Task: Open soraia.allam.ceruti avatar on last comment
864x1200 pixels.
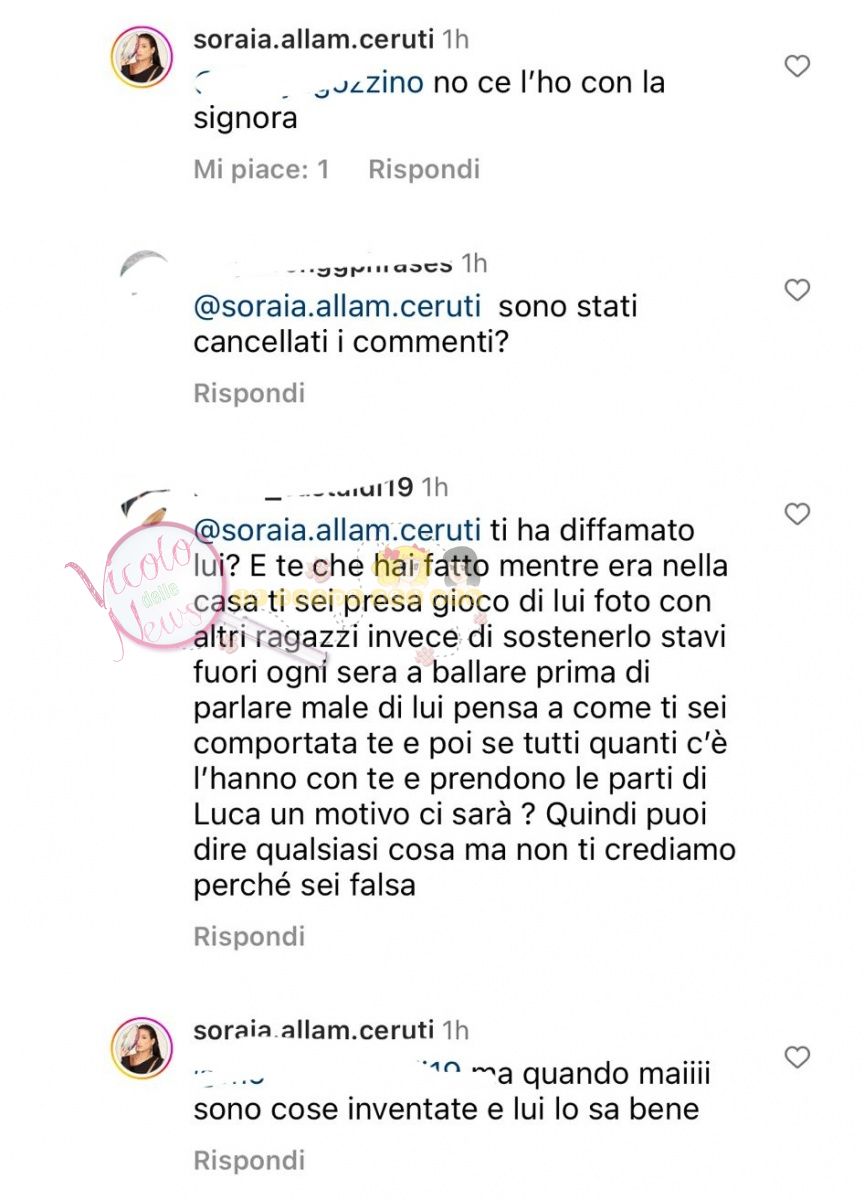Action: [x=143, y=1047]
